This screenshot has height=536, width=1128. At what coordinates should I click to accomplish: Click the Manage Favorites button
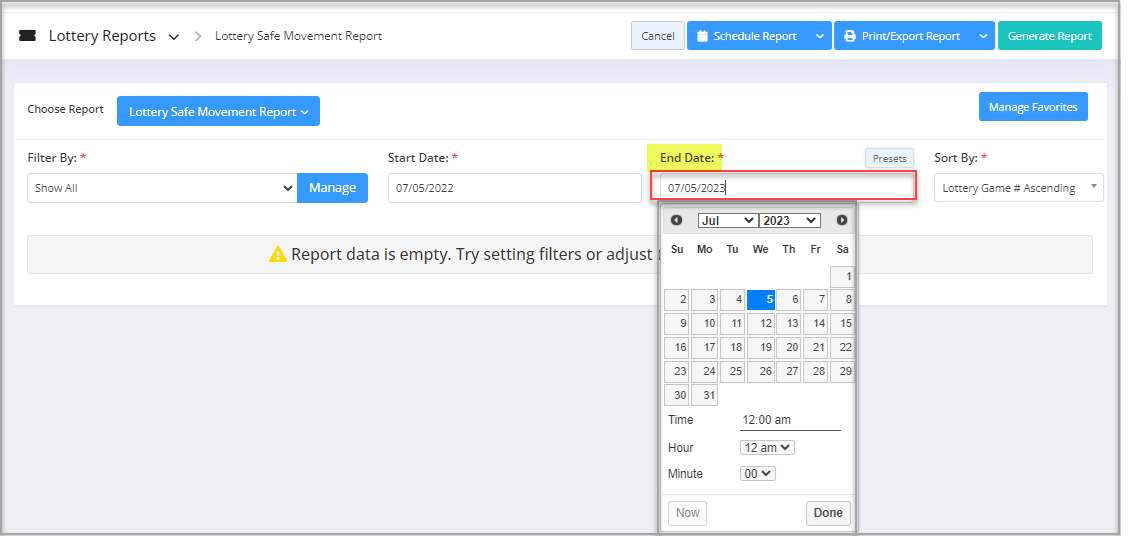(x=1033, y=107)
